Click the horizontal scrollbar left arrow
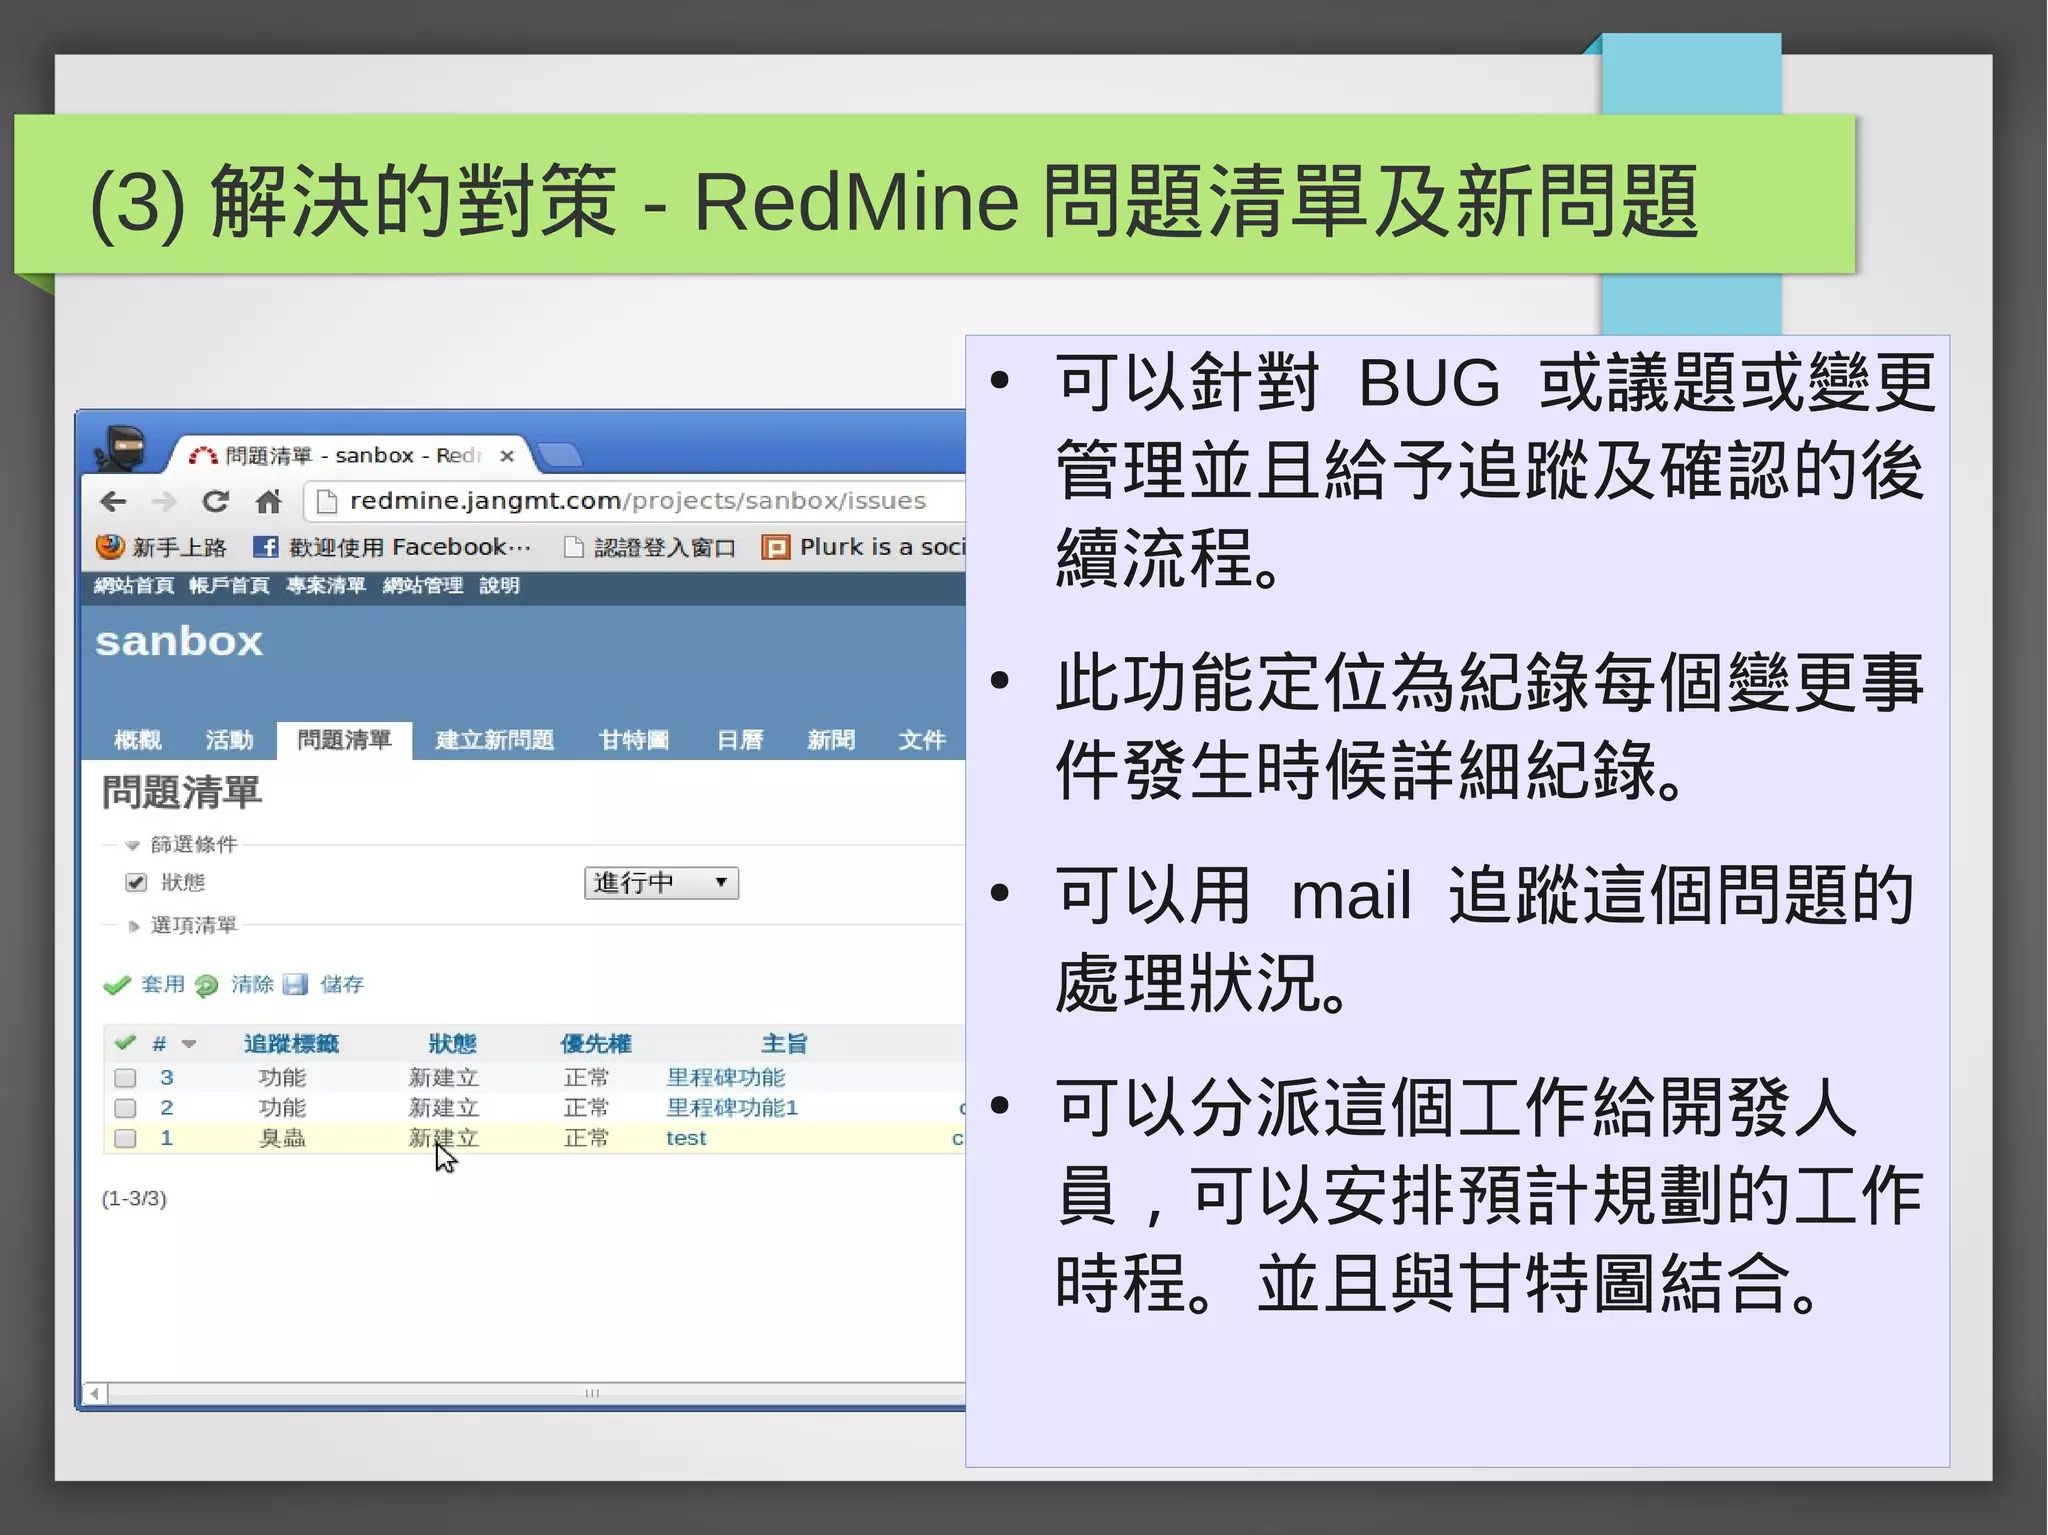The image size is (2048, 1535). (94, 1393)
